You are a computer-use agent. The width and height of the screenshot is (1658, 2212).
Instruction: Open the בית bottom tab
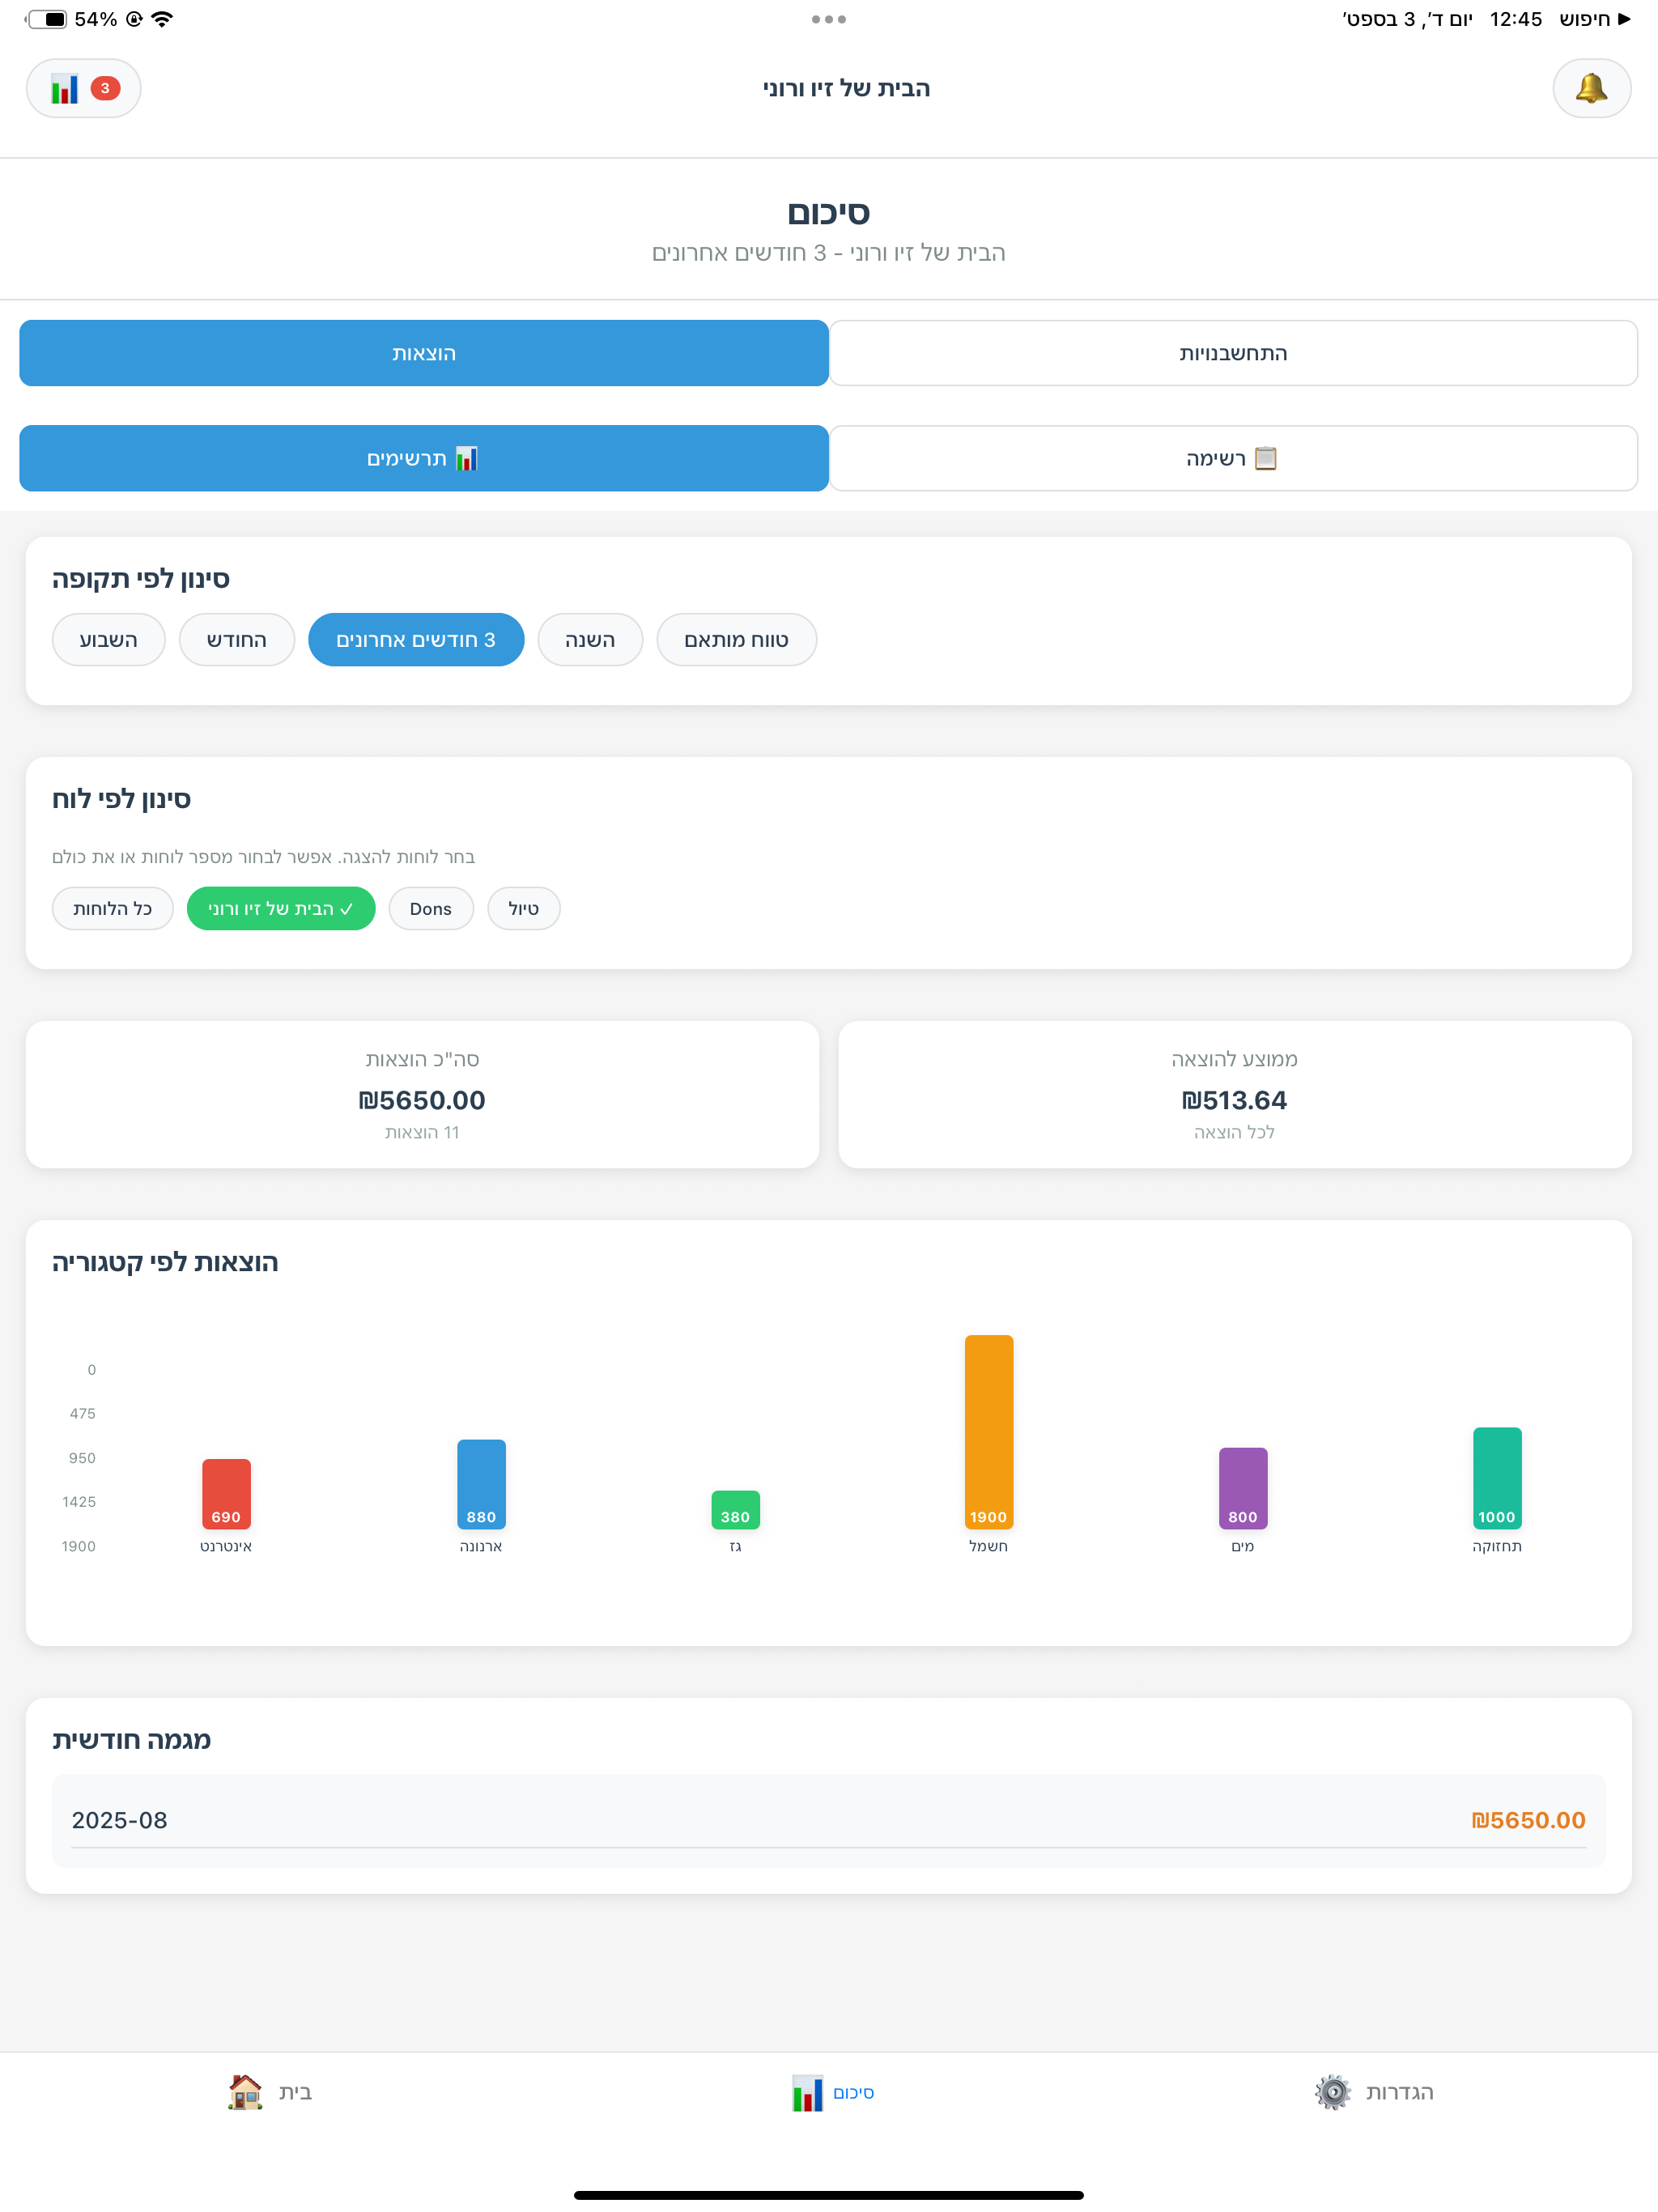click(270, 2092)
